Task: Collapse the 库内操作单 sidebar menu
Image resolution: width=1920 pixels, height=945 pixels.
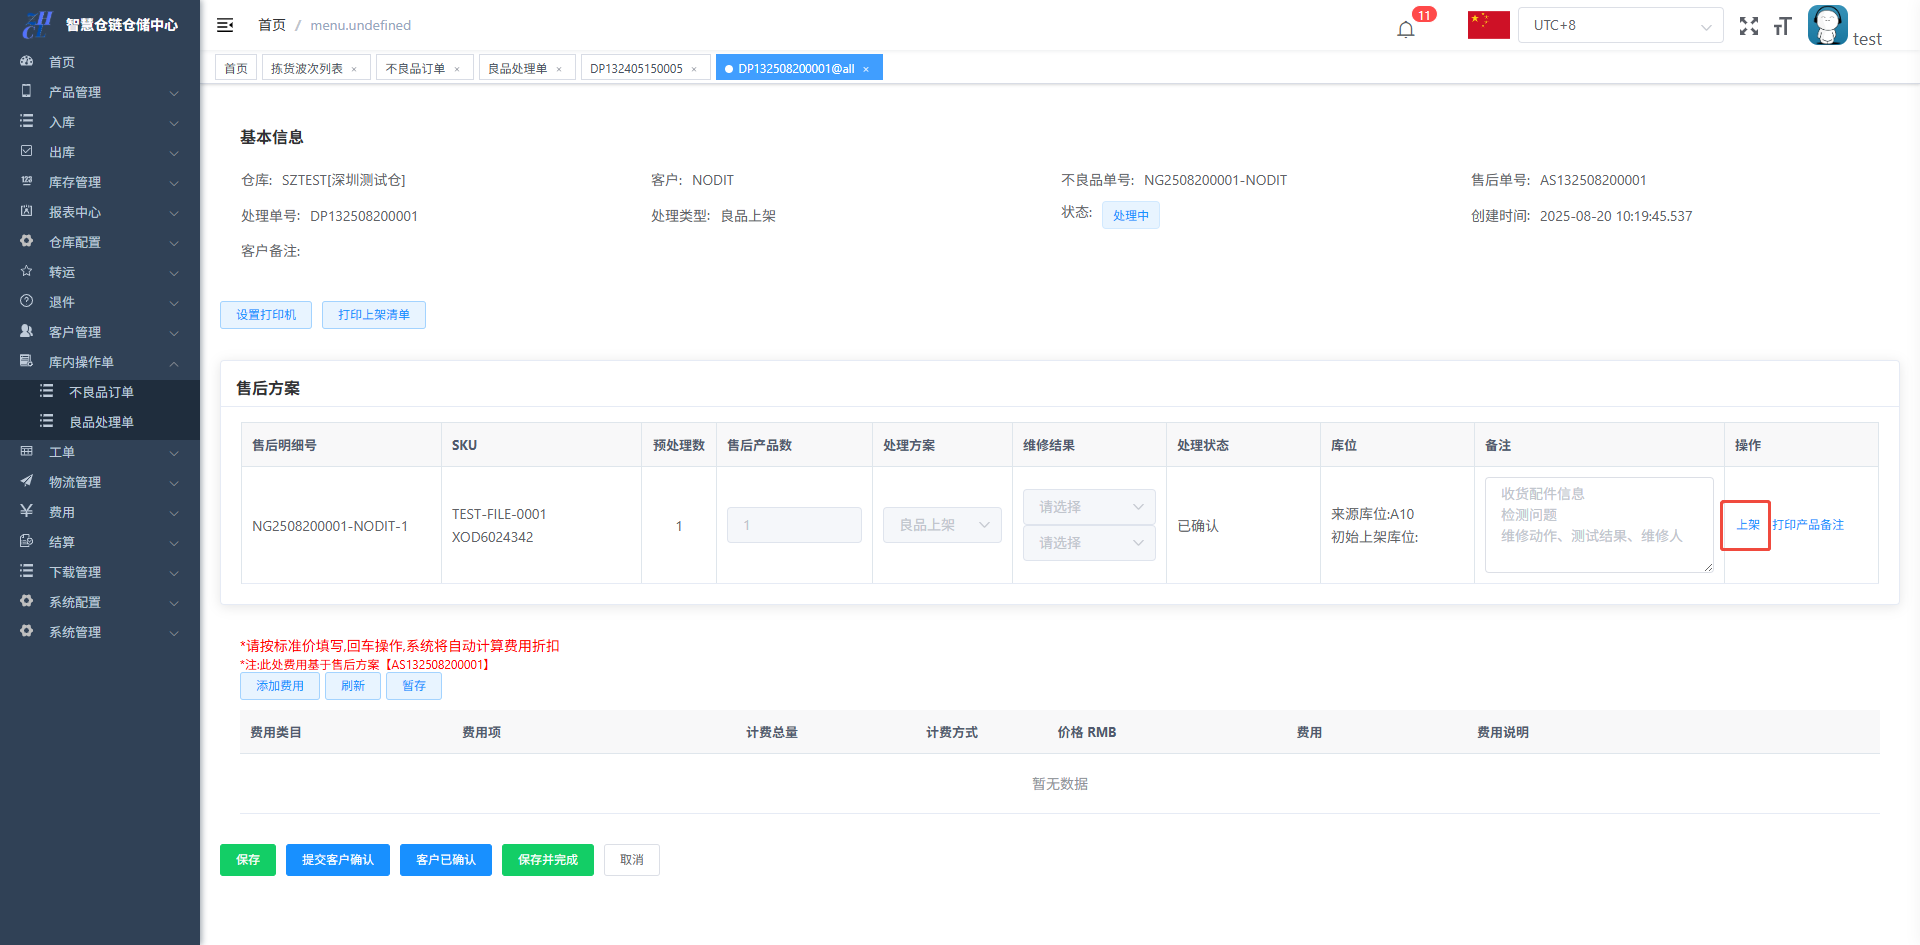Action: point(100,362)
